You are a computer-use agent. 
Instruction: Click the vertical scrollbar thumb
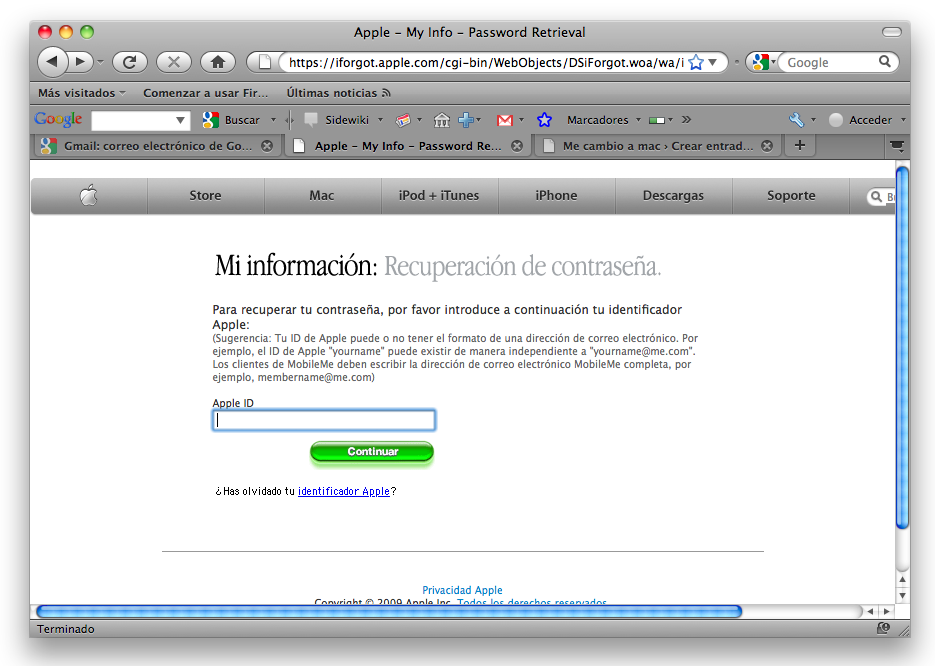point(902,348)
